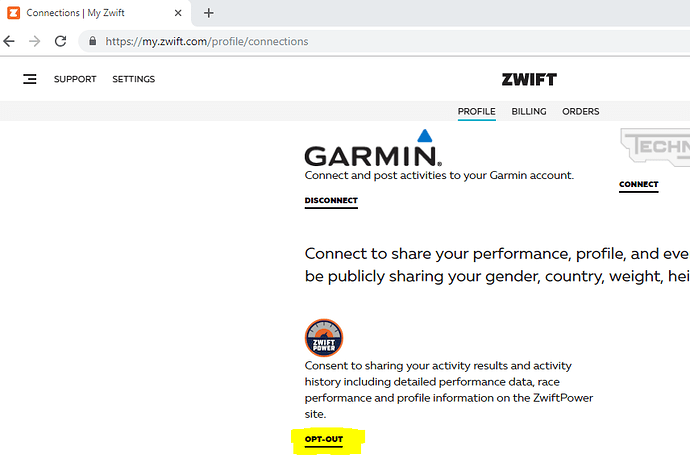Viewport: 690px width, 470px height.
Task: Go forward with the browser forward arrow
Action: pos(34,41)
